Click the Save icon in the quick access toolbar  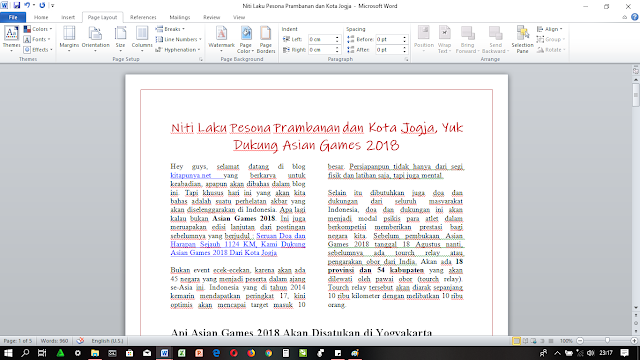coord(17,5)
